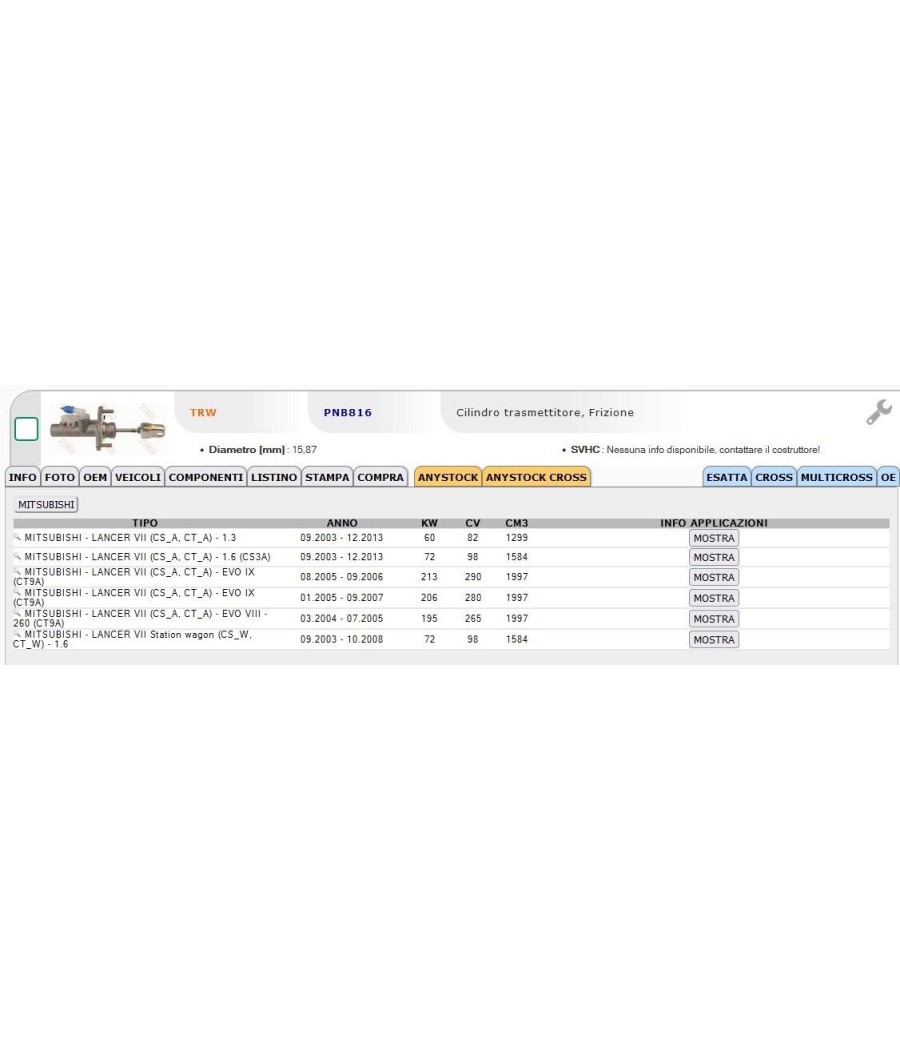The height and width of the screenshot is (1050, 900).
Task: Select the ESATTA tab
Action: click(727, 477)
